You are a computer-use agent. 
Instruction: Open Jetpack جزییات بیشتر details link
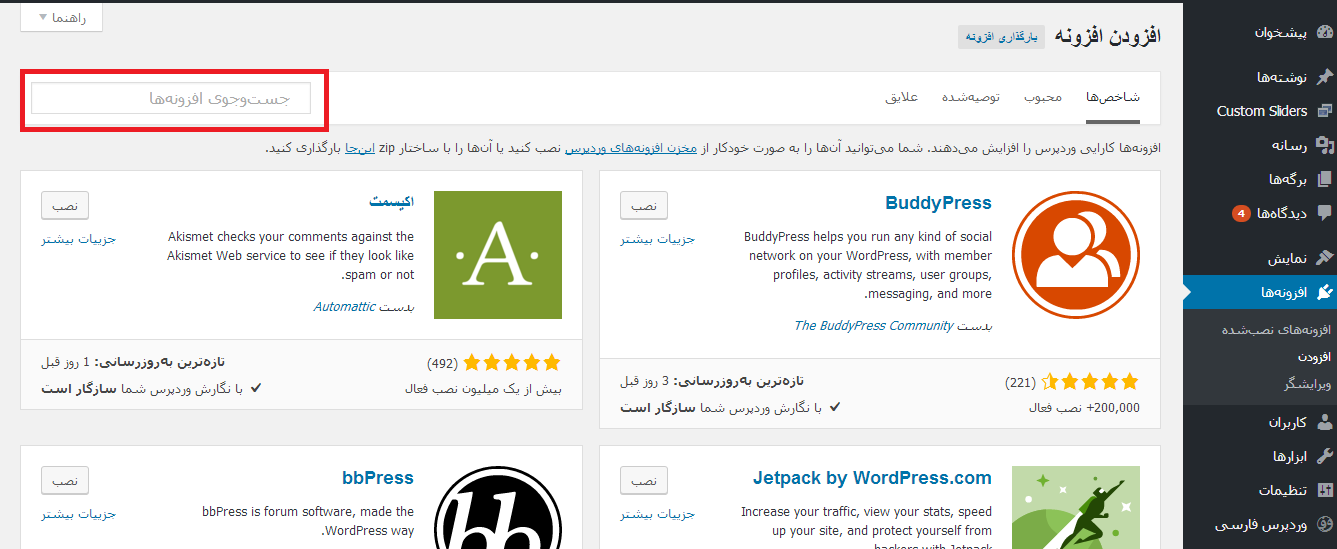(x=657, y=514)
